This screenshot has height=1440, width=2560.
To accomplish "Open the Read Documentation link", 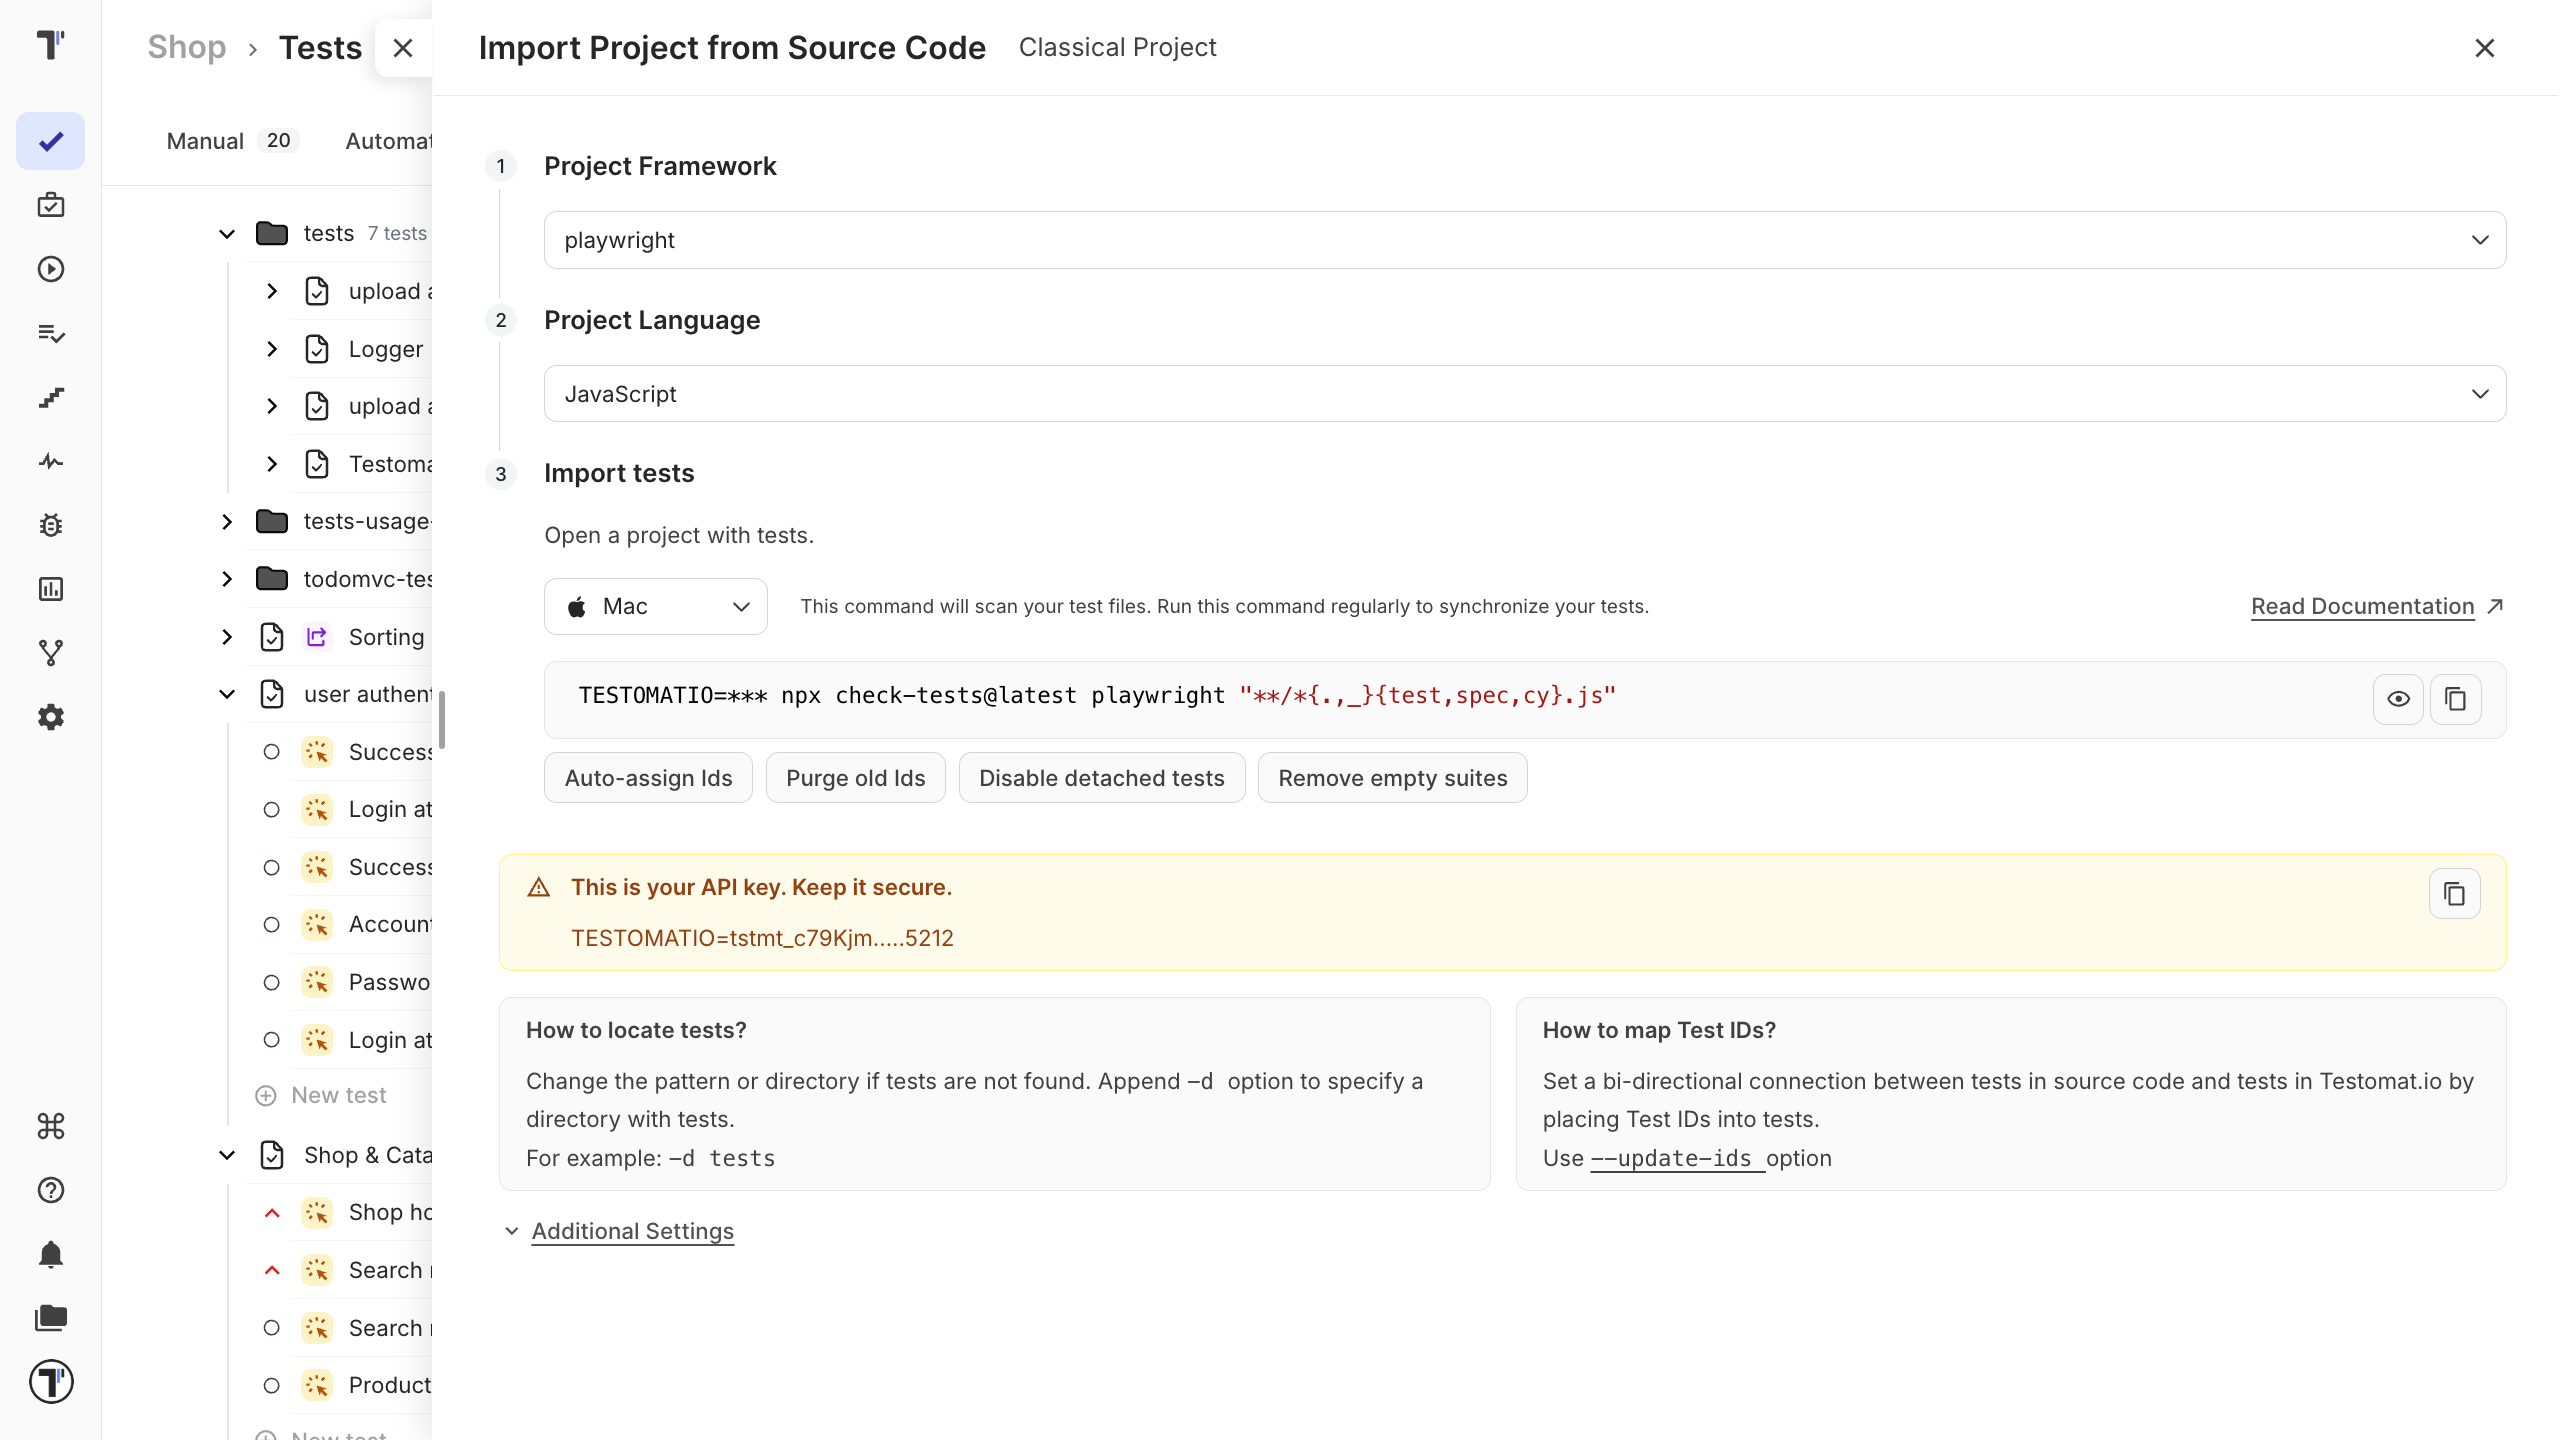I will pos(2362,606).
